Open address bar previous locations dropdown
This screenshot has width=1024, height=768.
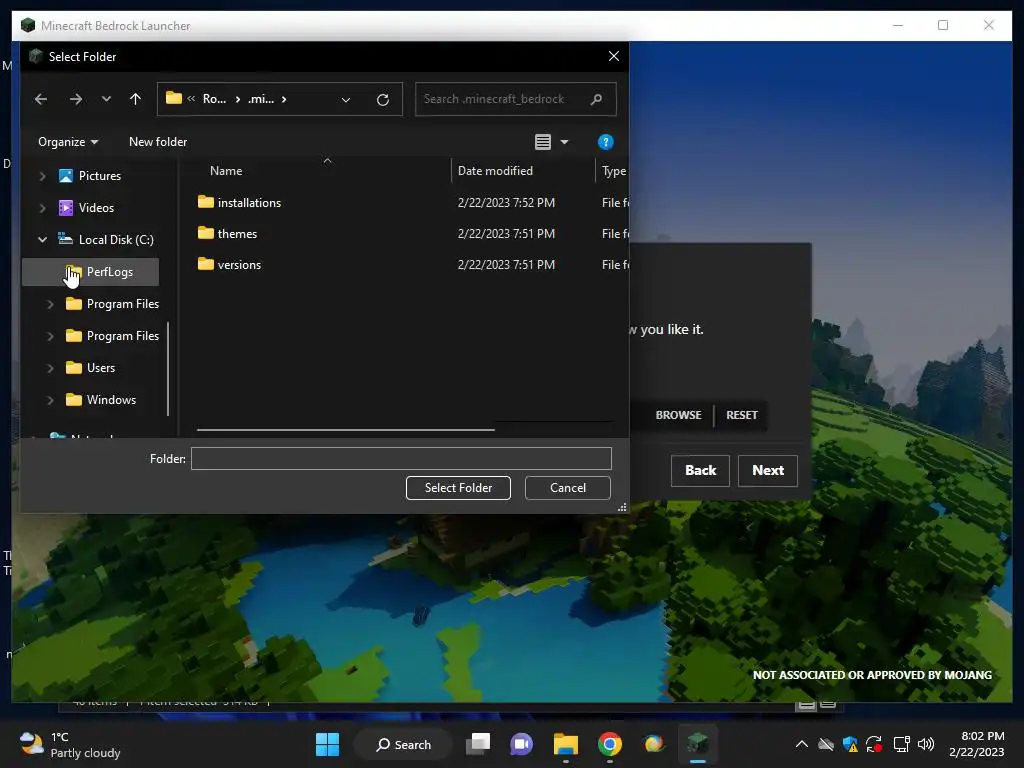tap(345, 99)
